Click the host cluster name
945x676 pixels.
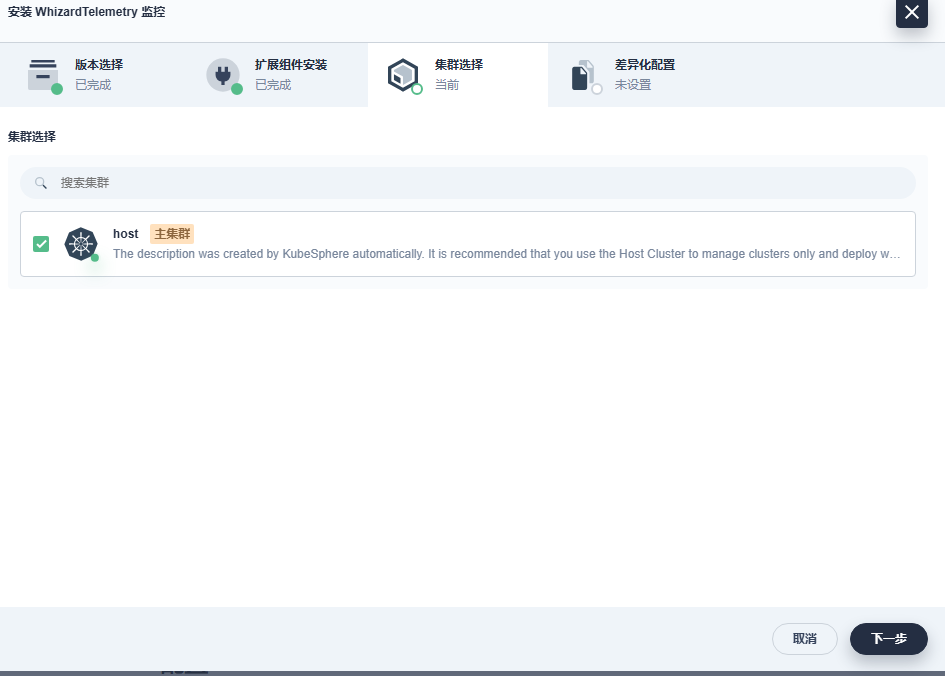coord(125,234)
